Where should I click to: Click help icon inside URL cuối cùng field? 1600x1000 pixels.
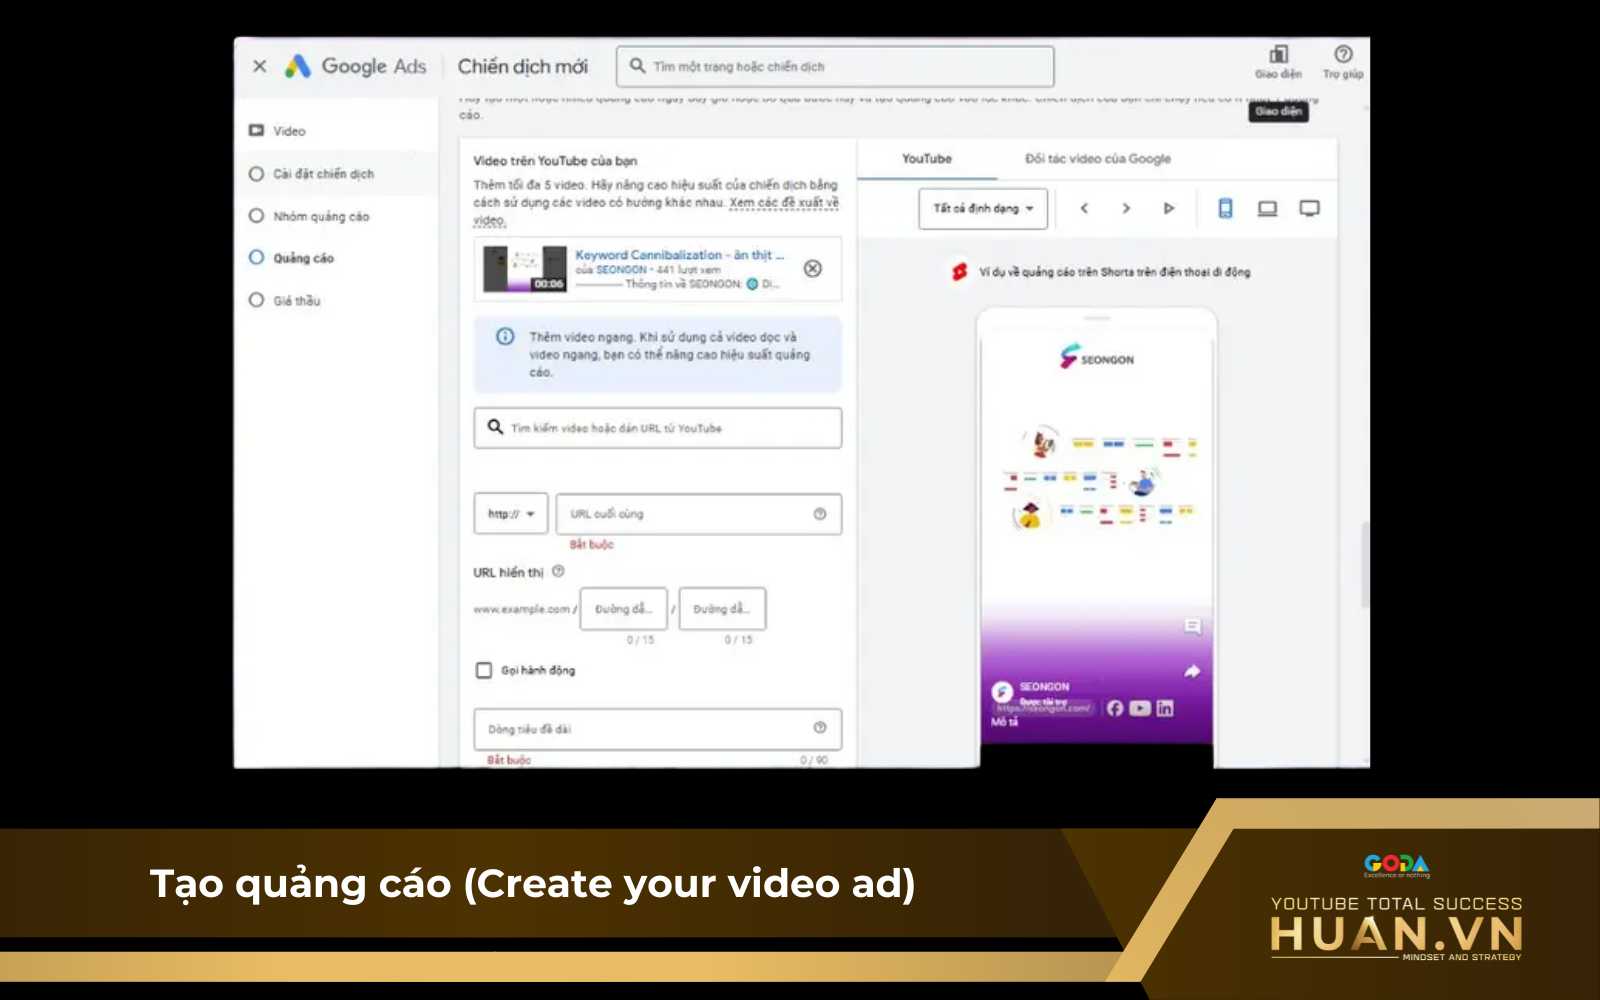820,514
